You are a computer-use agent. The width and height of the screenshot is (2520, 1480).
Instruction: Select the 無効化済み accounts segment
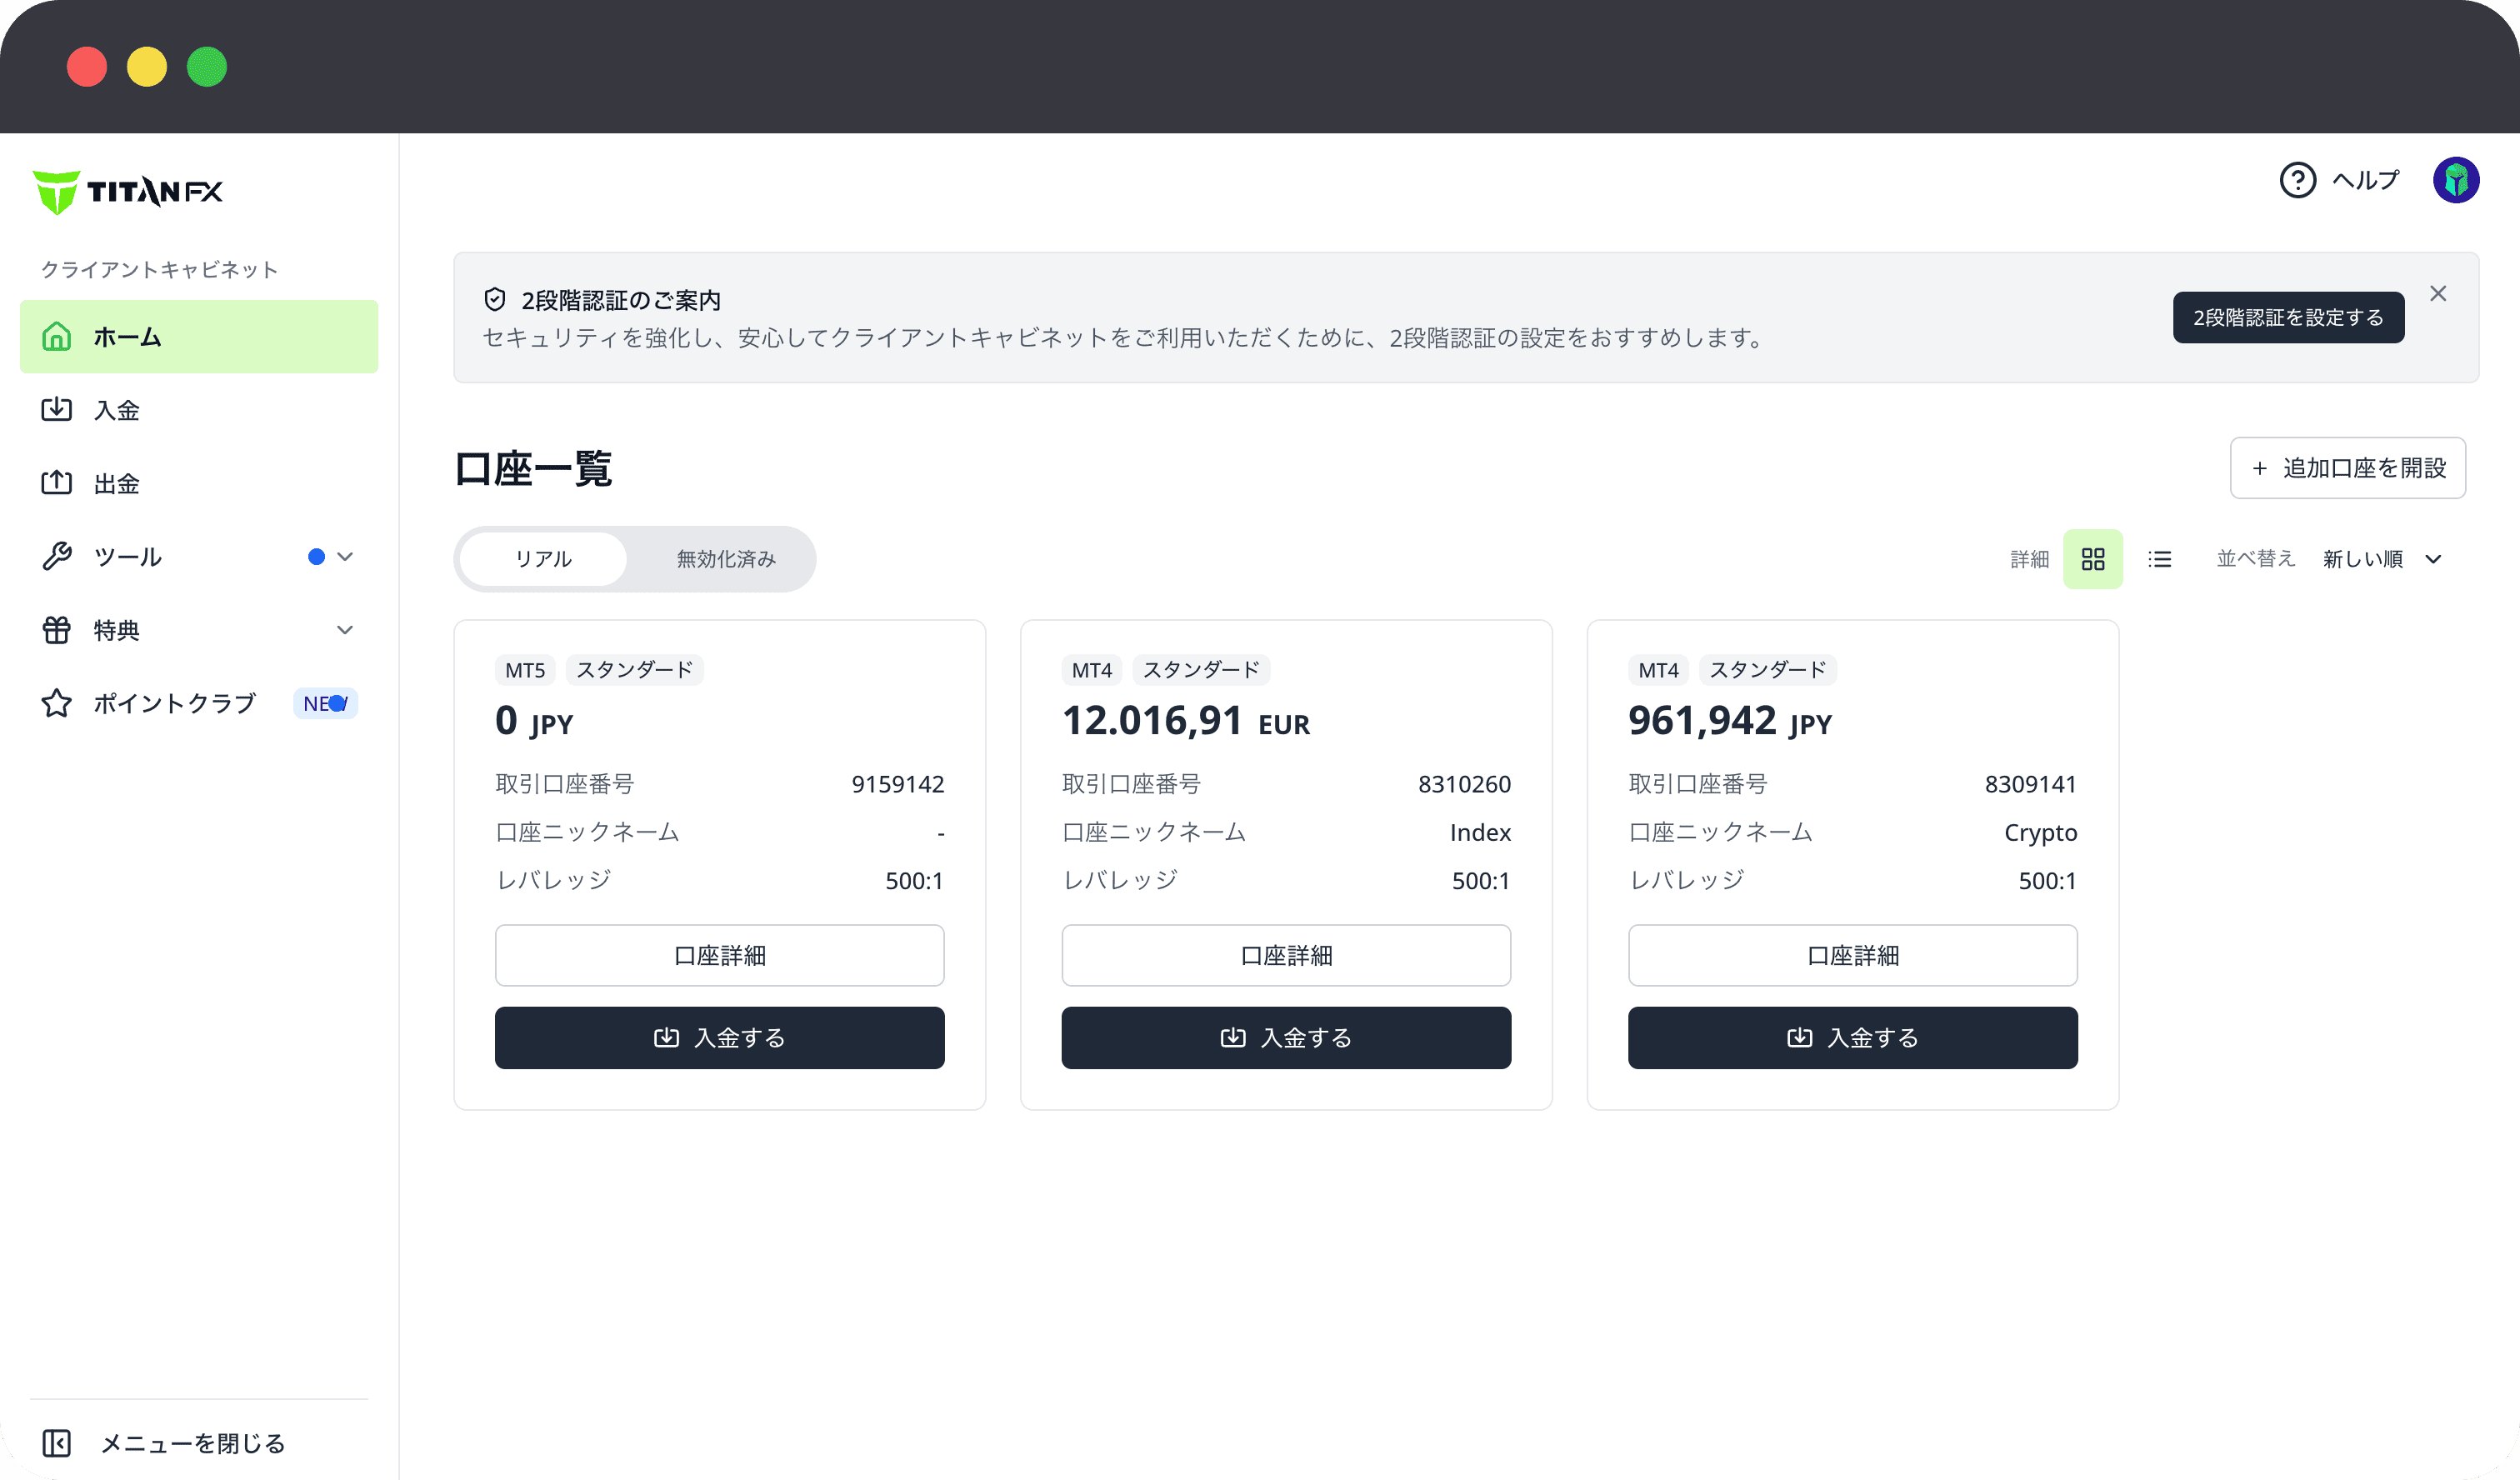click(x=726, y=559)
